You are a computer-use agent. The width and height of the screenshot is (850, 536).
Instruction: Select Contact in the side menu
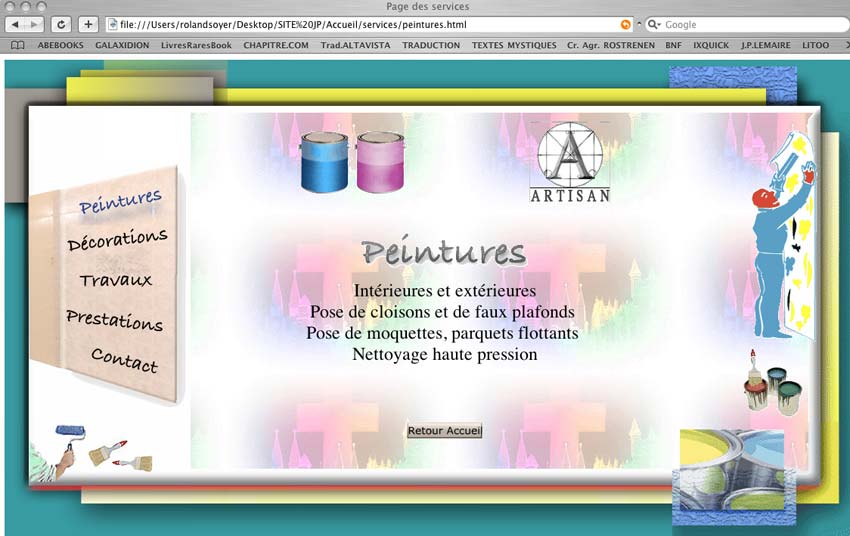[x=125, y=360]
